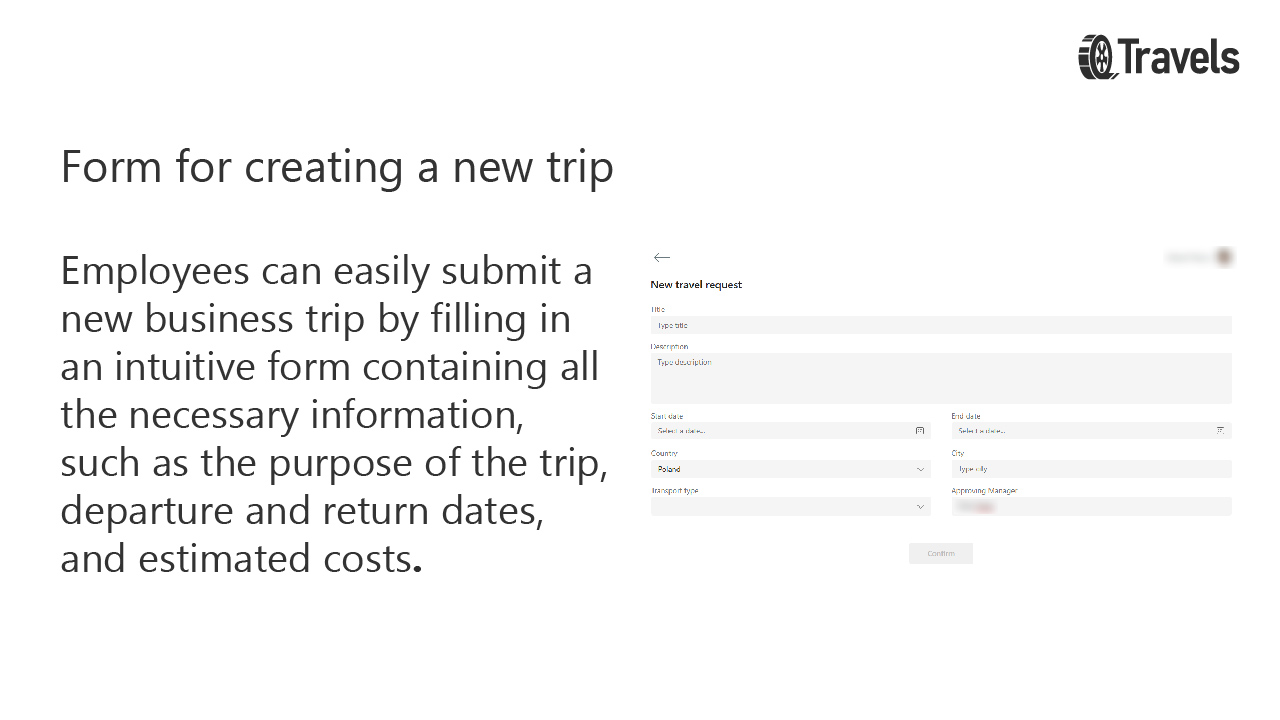The height and width of the screenshot is (720, 1280).
Task: Click the City input field
Action: (x=1090, y=469)
